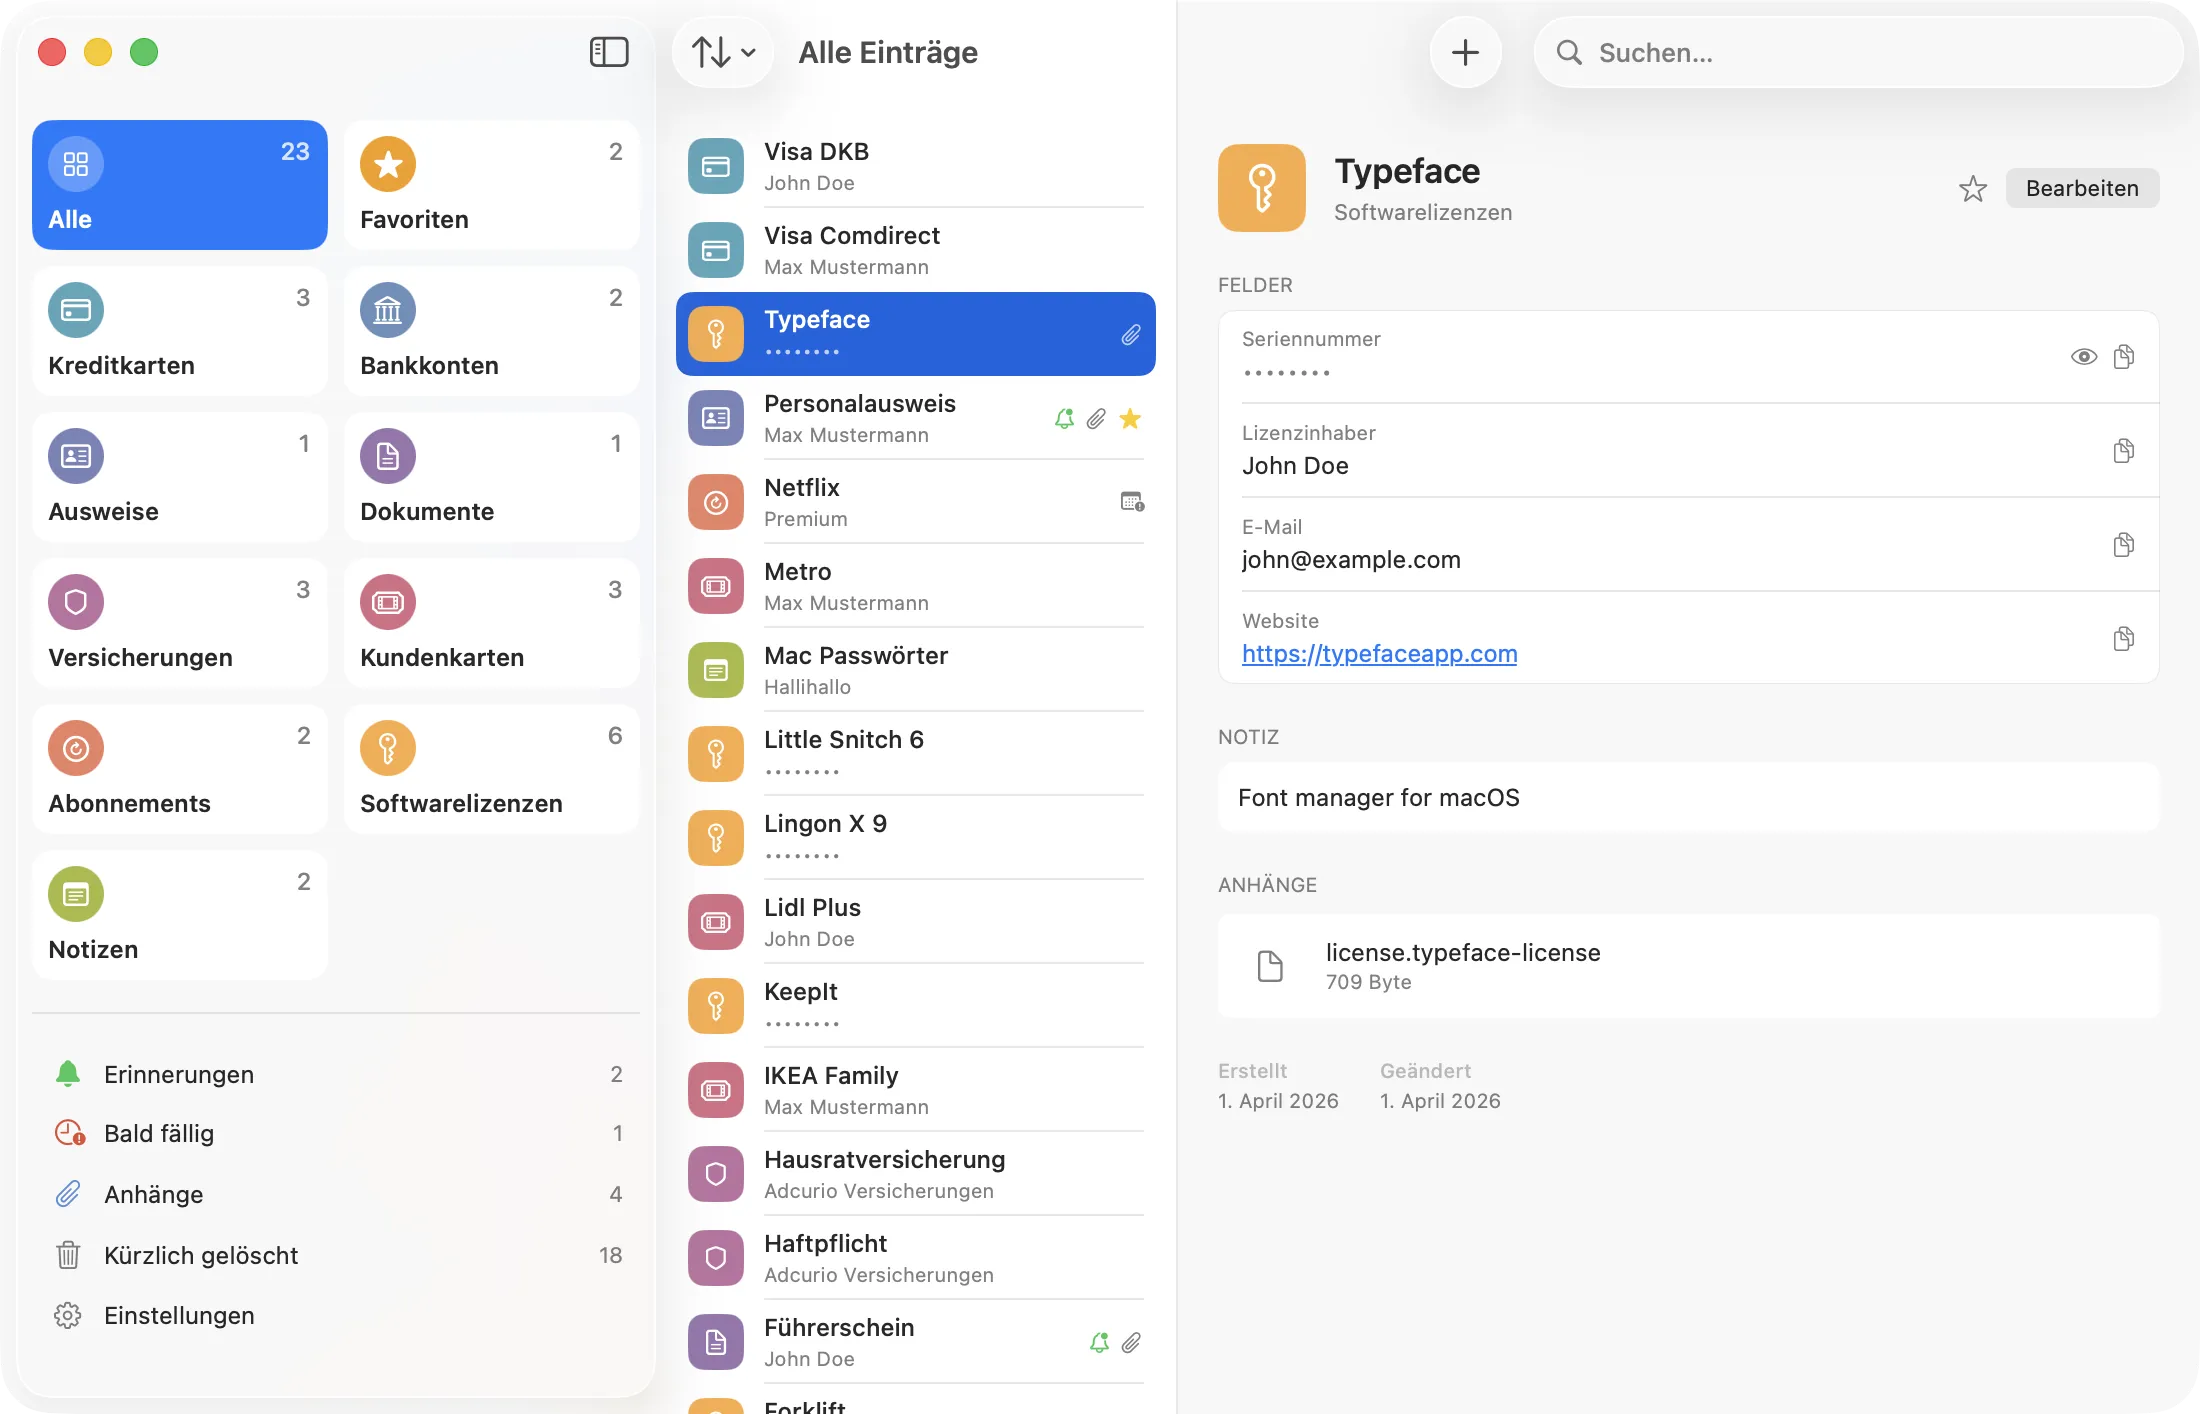Select the Softwarelizenzen category tile

click(491, 769)
